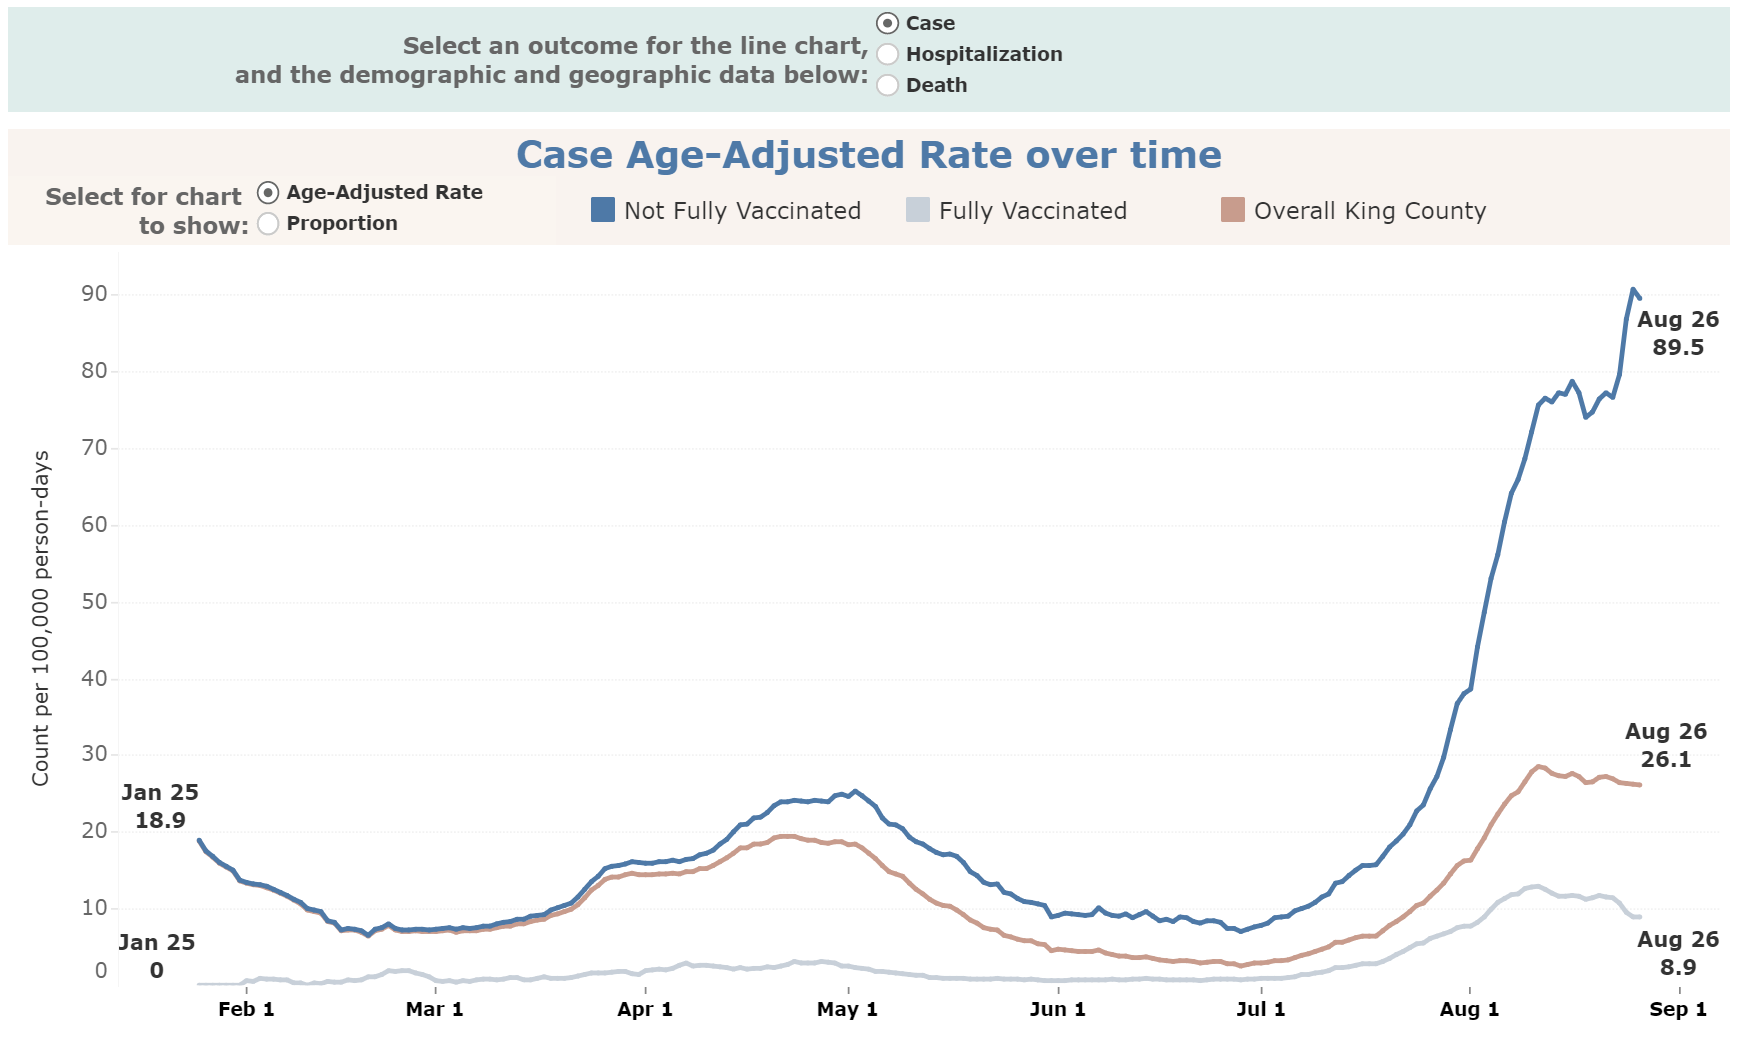Click the Not Fully Vaccinated blue swatch
This screenshot has height=1046, width=1738.
(x=603, y=210)
